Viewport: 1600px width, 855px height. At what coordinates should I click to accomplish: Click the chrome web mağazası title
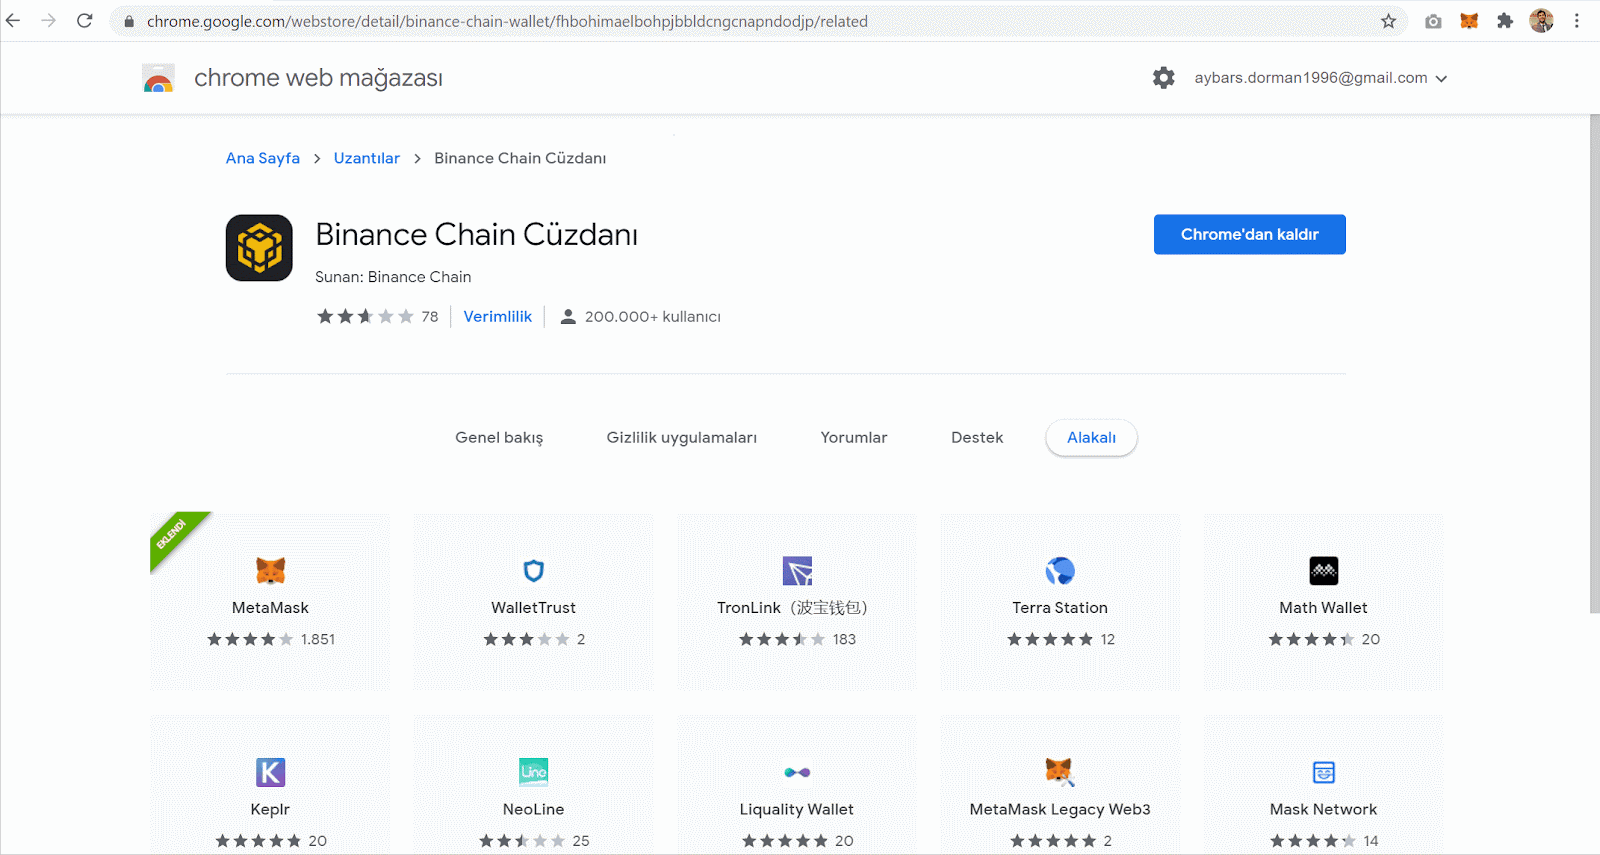[318, 78]
